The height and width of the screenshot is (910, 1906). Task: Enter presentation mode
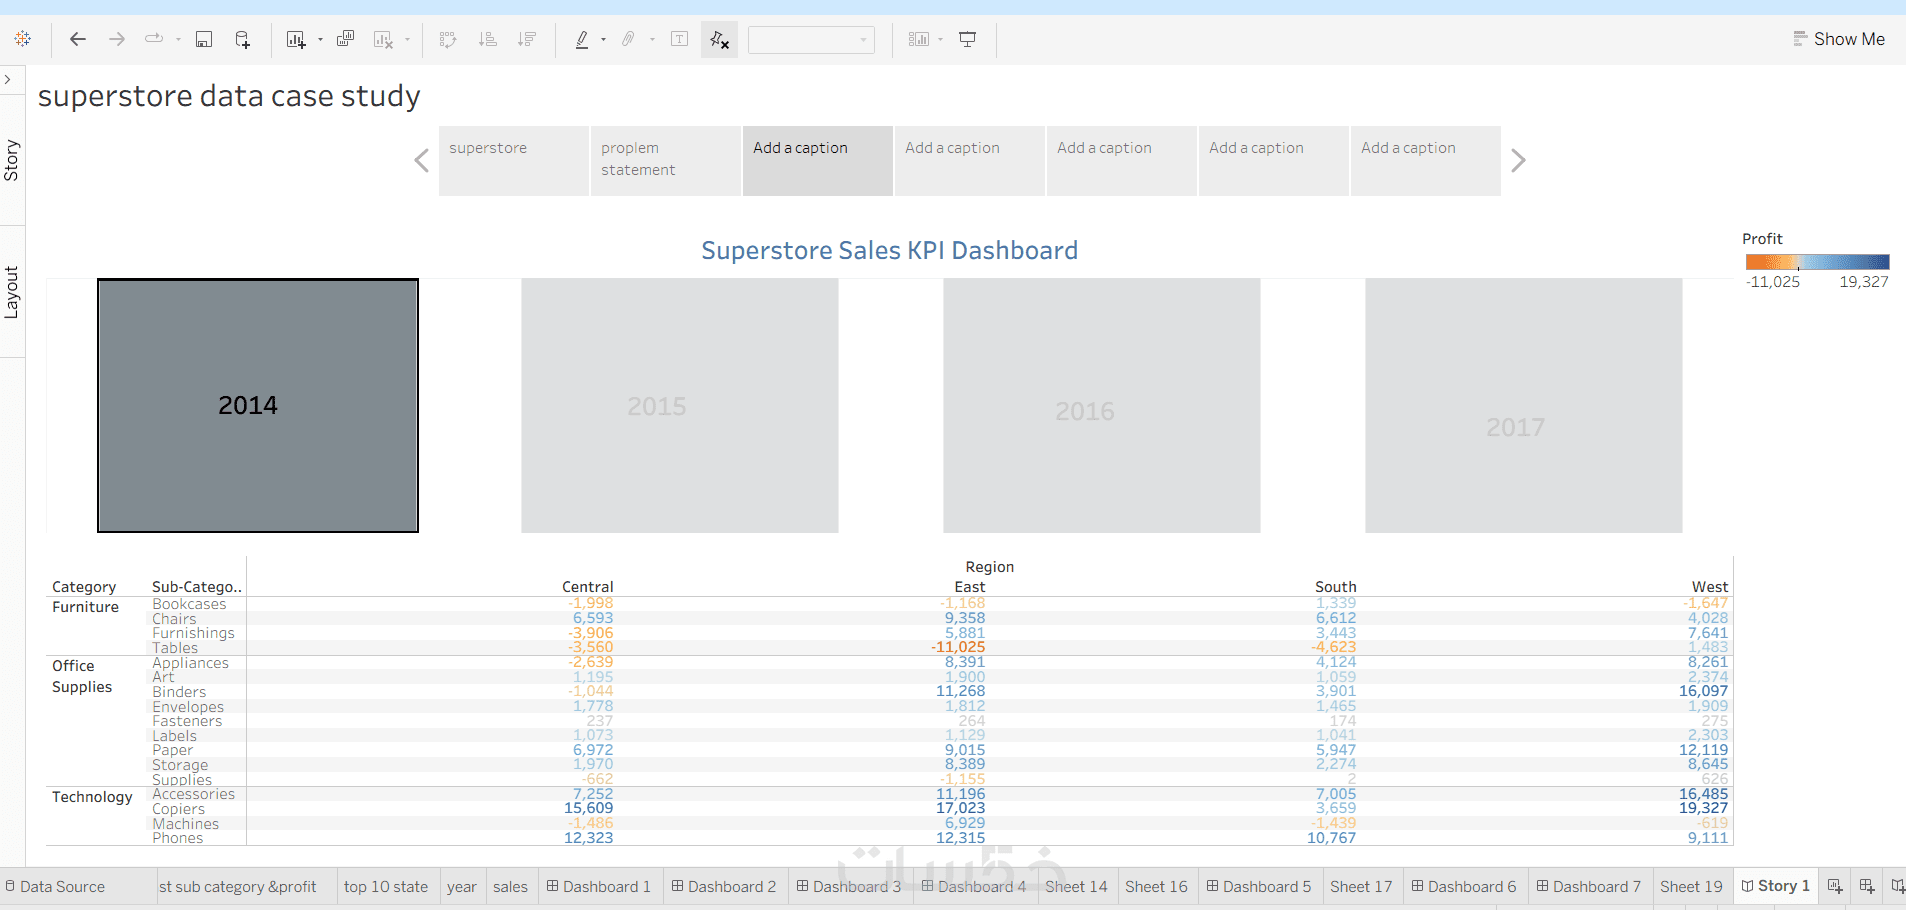tap(968, 39)
